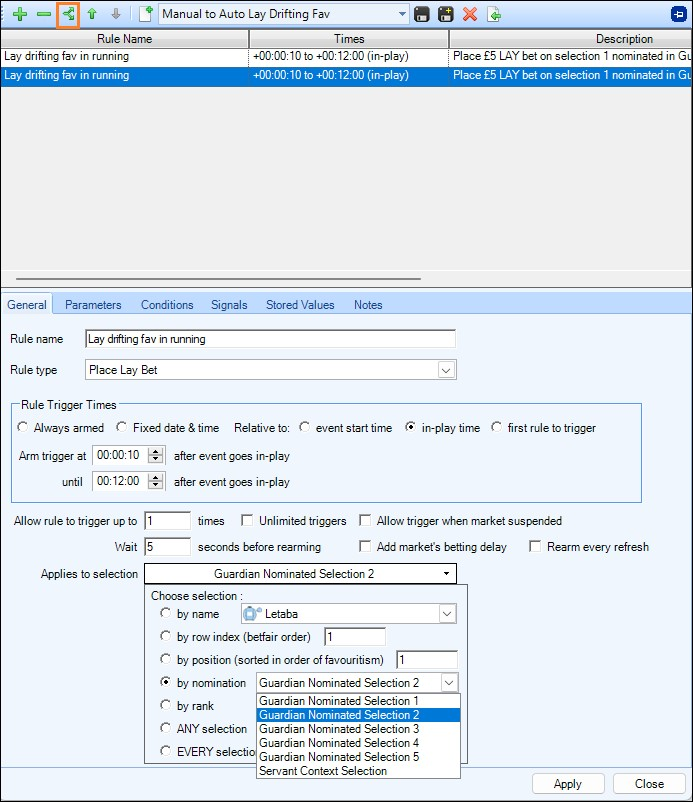
Task: Choose the Fixed date & time option
Action: coord(122,427)
